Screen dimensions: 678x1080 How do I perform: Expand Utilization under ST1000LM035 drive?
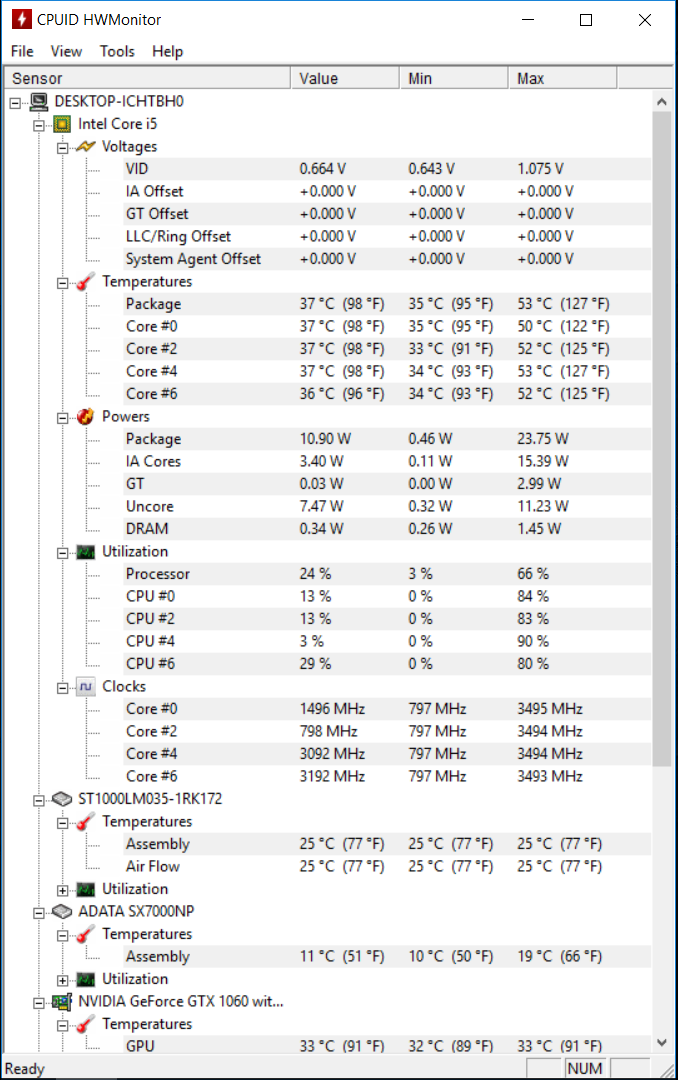pyautogui.click(x=63, y=890)
